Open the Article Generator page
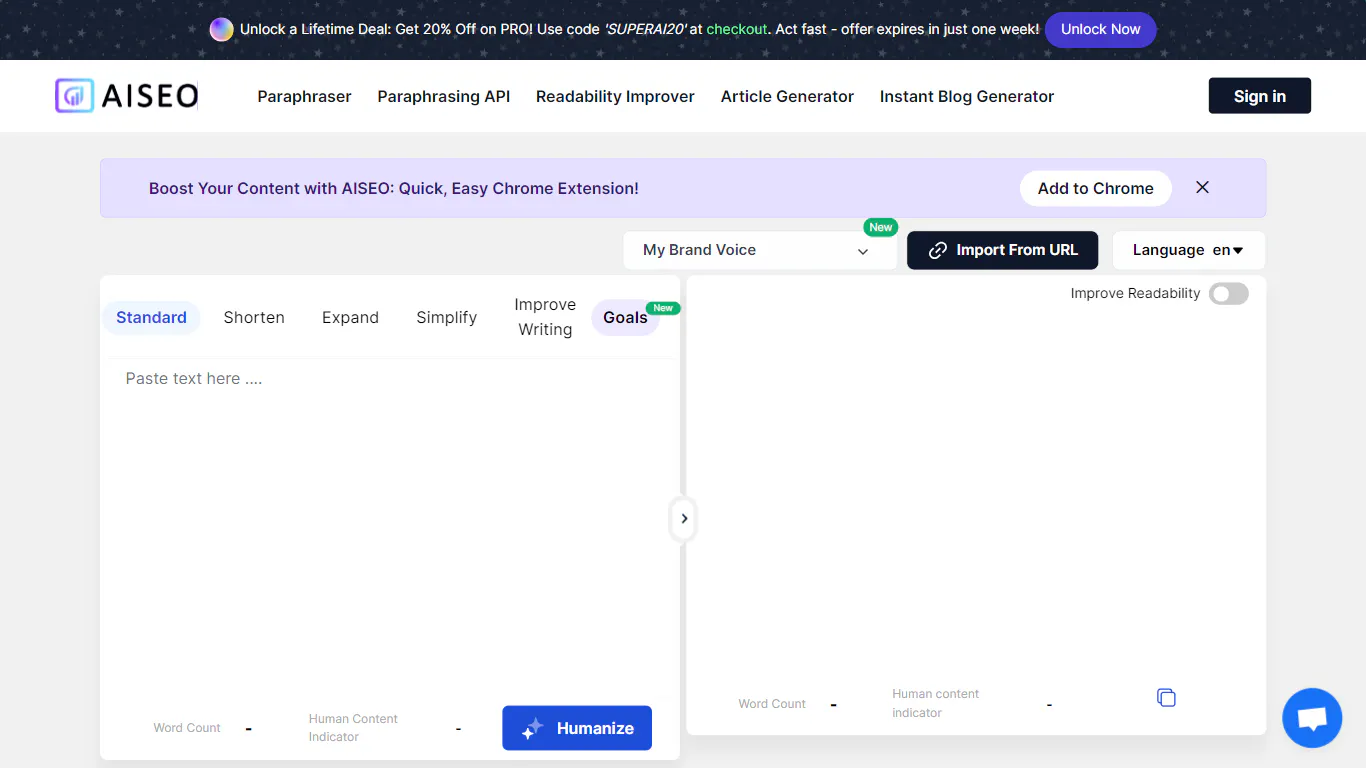The image size is (1366, 768). pyautogui.click(x=787, y=96)
